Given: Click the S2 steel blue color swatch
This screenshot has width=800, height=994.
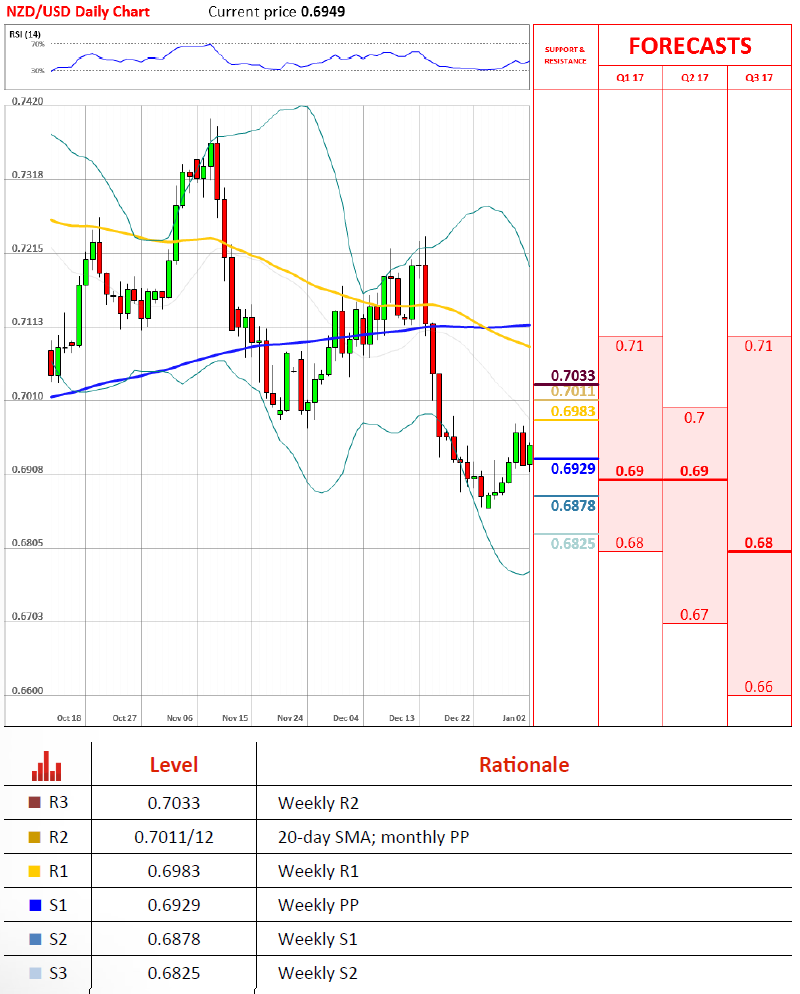Looking at the screenshot, I should (35, 939).
